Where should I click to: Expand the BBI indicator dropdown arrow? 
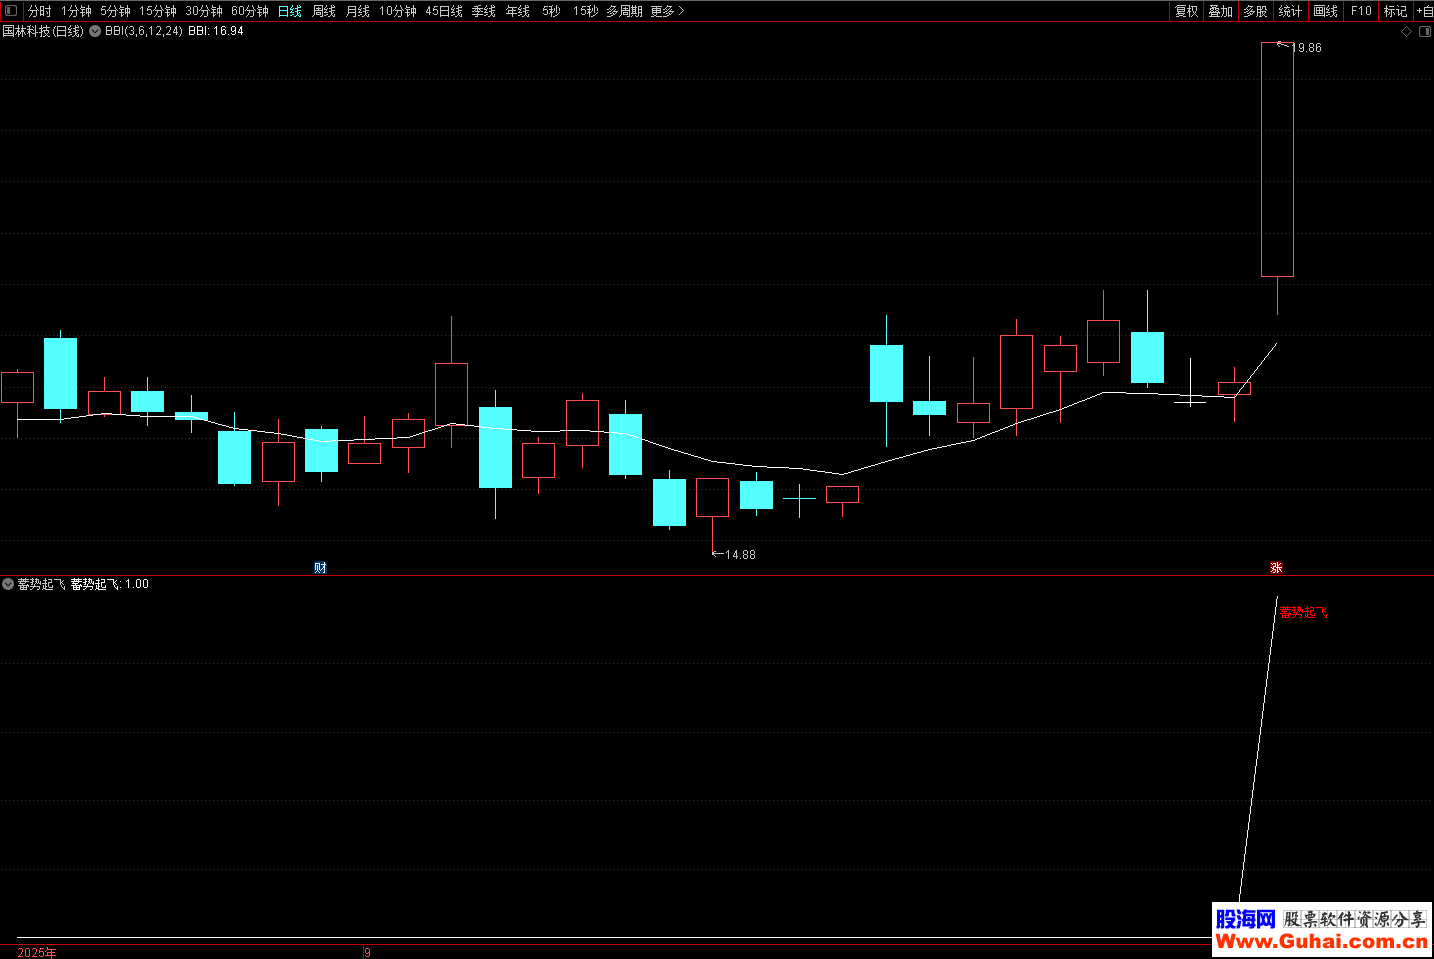(x=95, y=31)
